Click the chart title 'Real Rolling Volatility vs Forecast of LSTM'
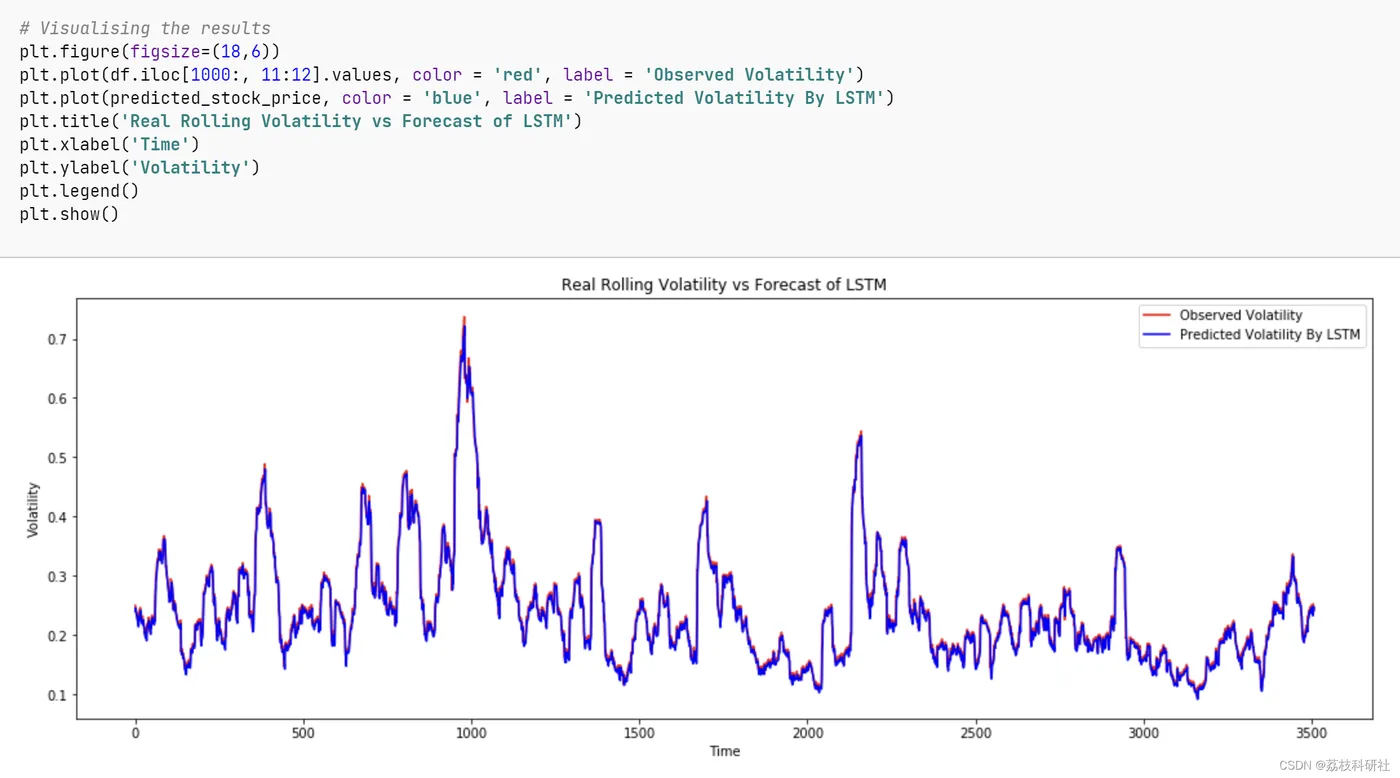The image size is (1400, 778). [x=724, y=285]
